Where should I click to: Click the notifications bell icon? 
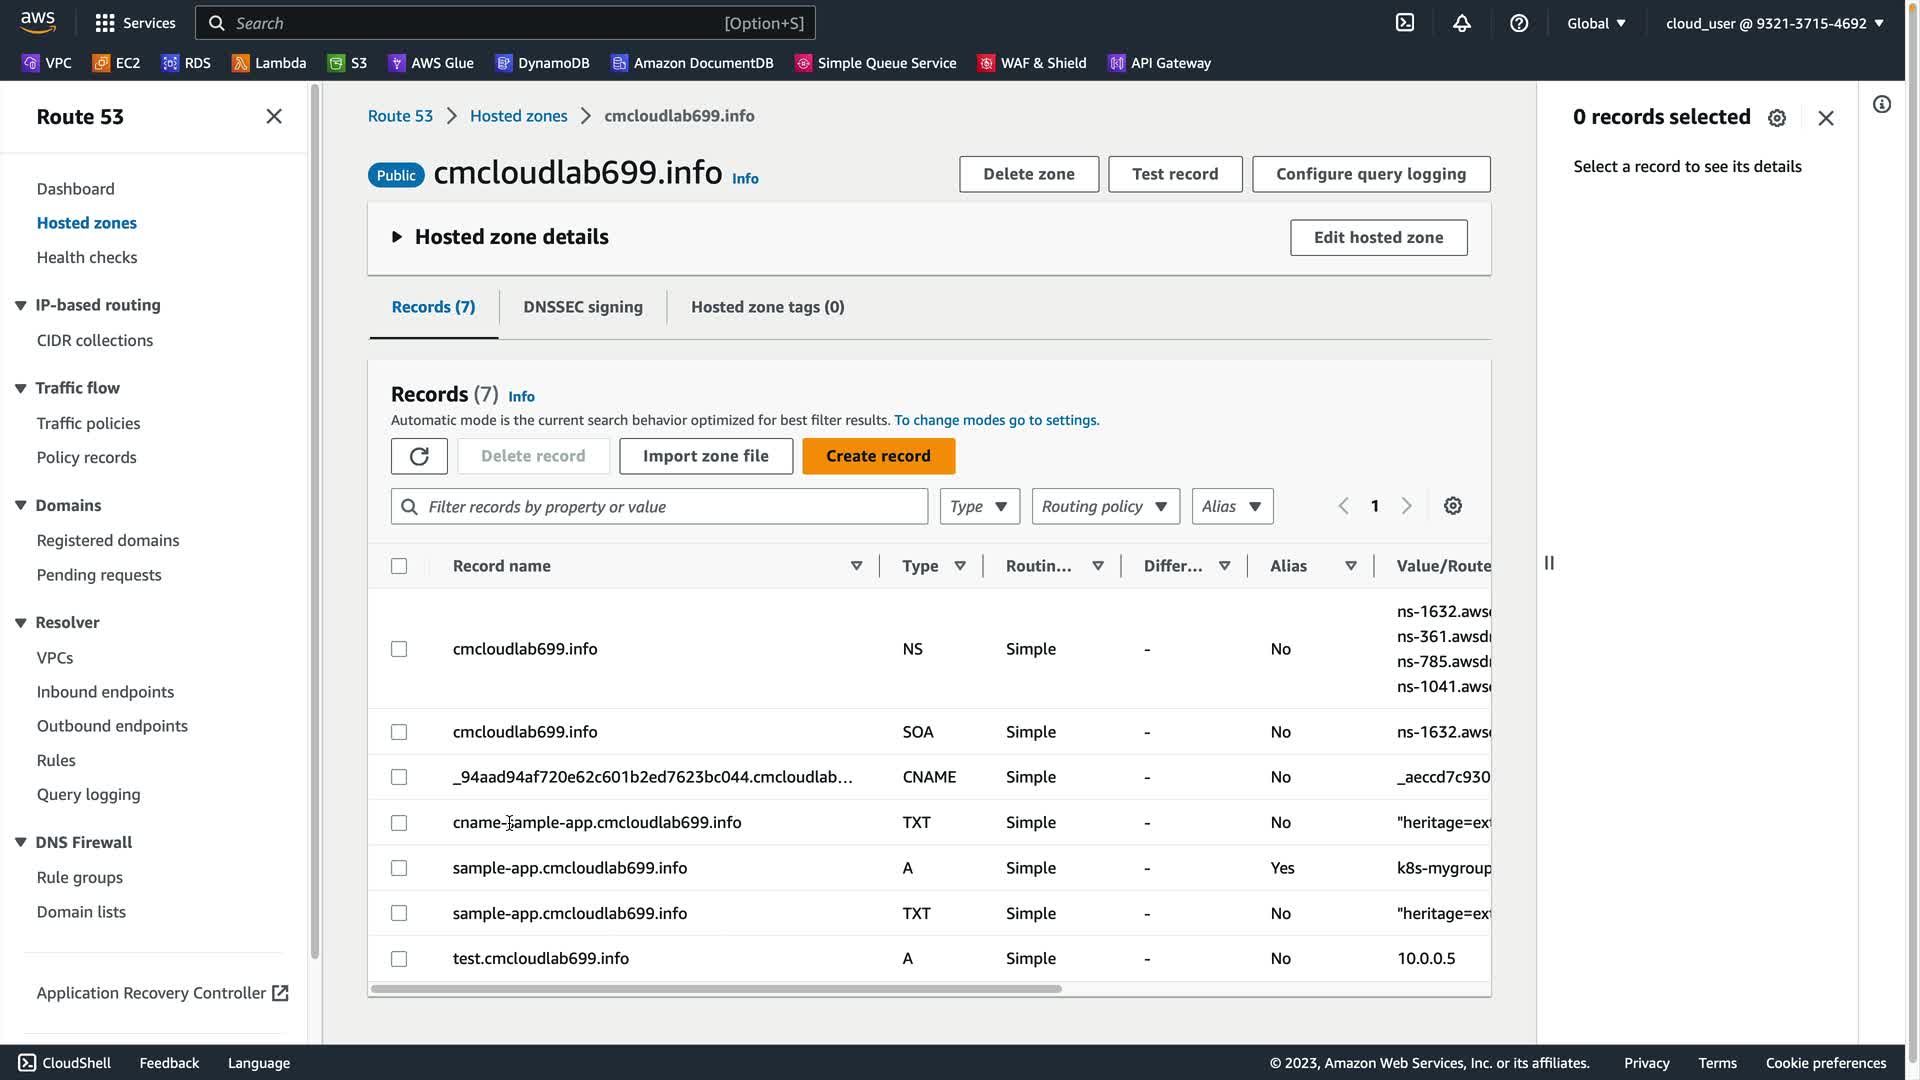(x=1462, y=23)
